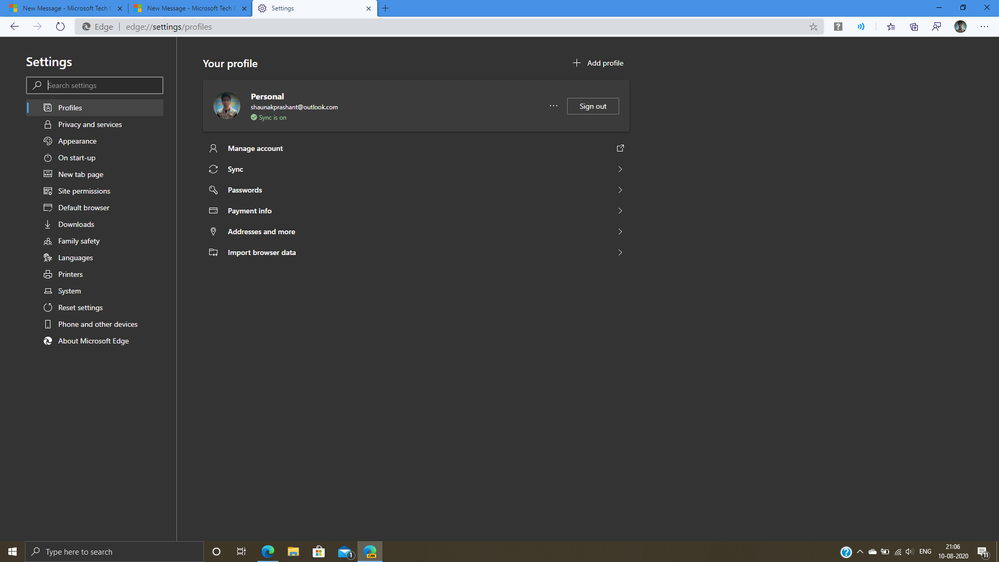Image resolution: width=999 pixels, height=562 pixels.
Task: Open the Windows Start menu
Action: (12, 552)
